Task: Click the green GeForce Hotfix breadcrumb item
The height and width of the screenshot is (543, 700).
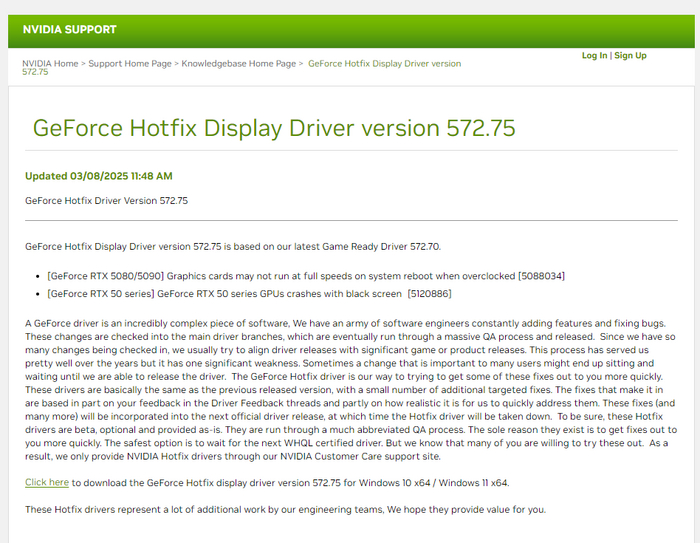Action: click(384, 64)
